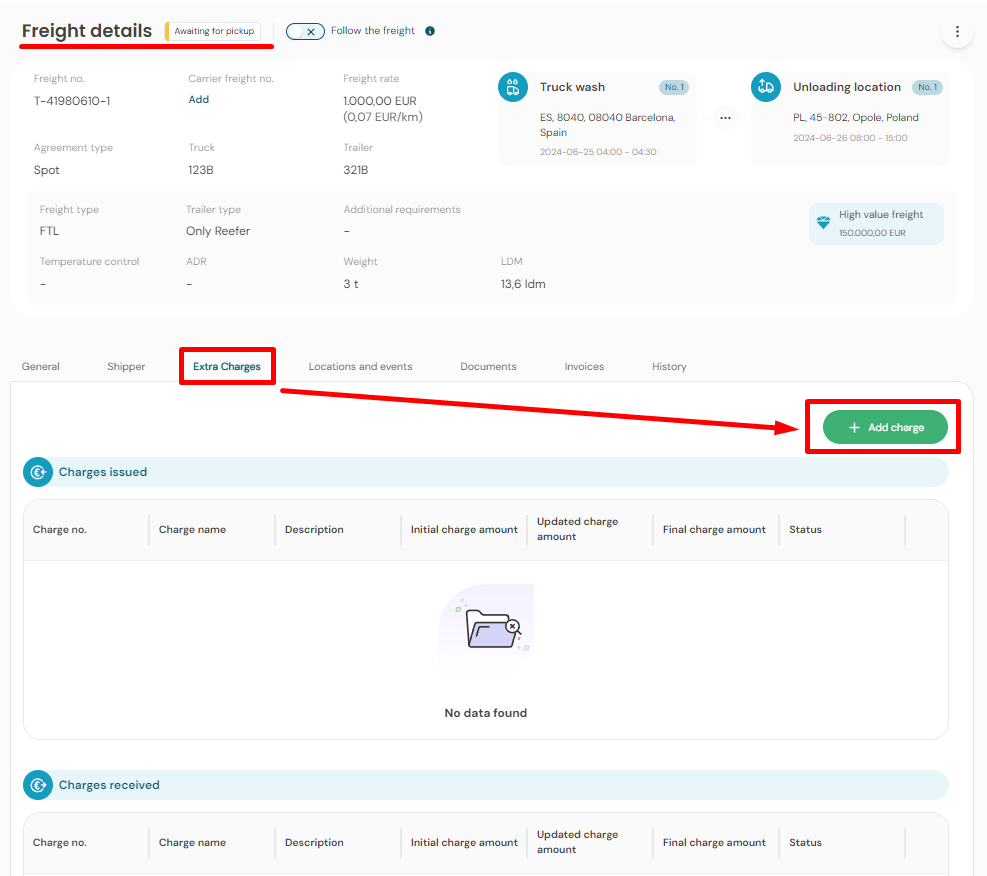Switch to the Documents tab

coord(488,366)
